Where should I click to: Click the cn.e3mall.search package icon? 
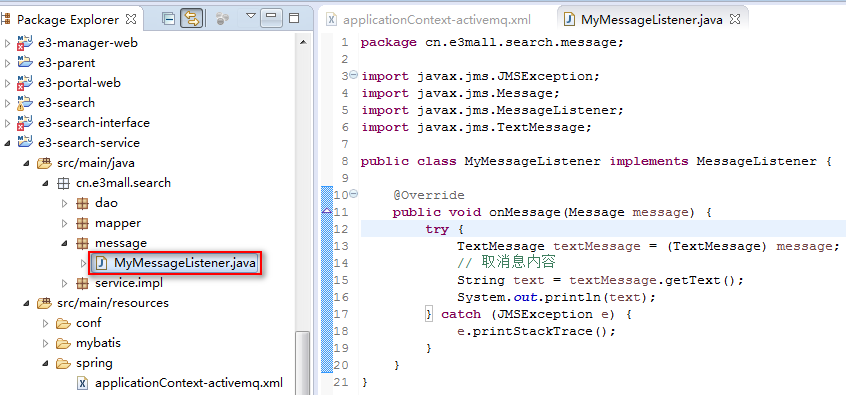[x=63, y=183]
